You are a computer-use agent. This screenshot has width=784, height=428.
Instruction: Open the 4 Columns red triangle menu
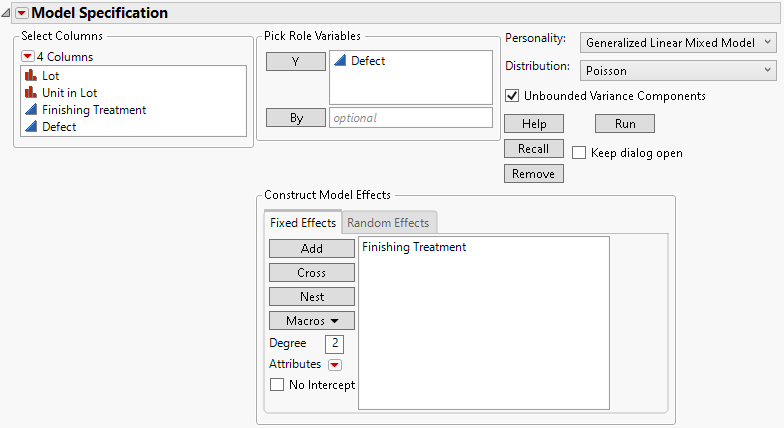[x=27, y=57]
